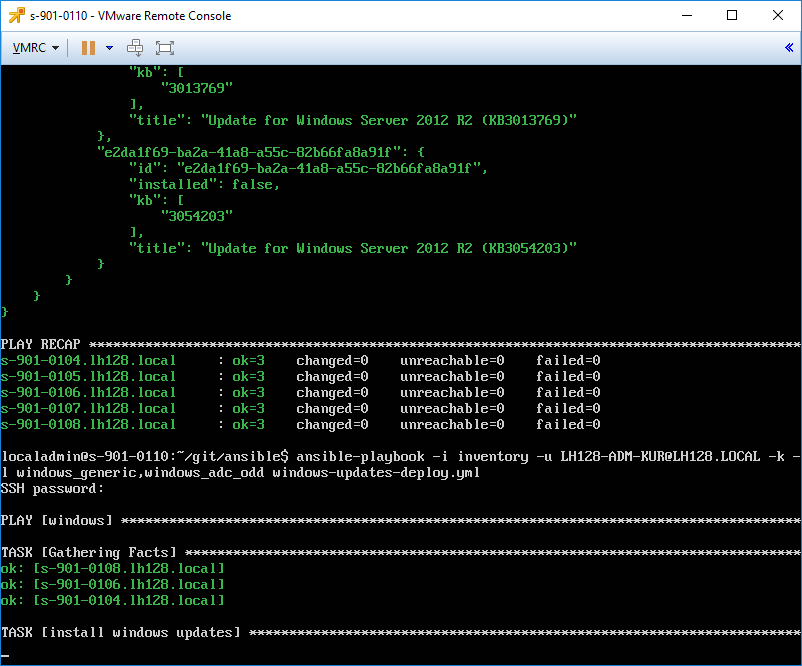Screen dimensions: 802x666
Task: Click title text for KB3054203 update
Action: coord(353,248)
